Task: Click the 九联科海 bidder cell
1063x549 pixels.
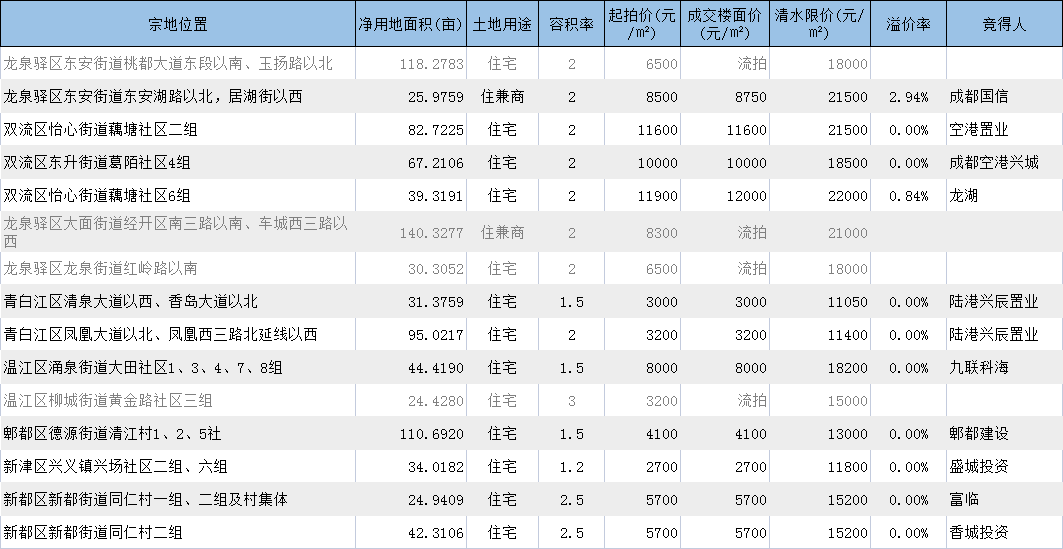Action: click(1005, 367)
